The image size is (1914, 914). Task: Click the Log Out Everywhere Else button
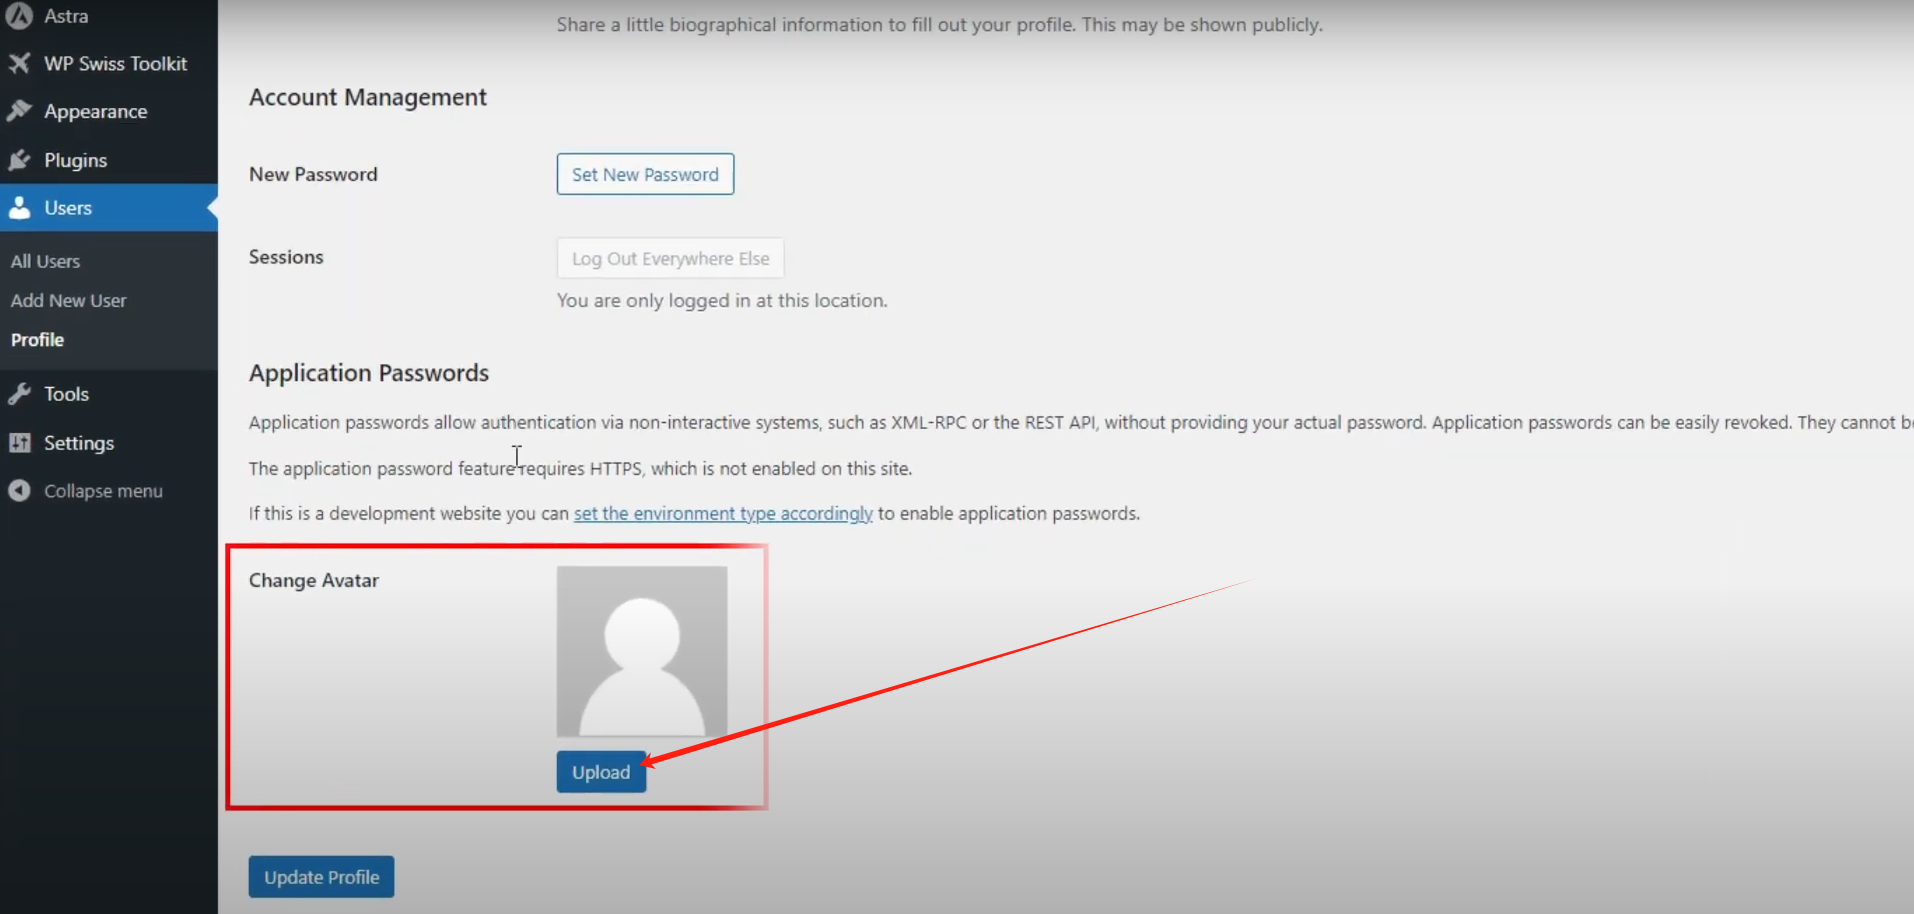point(670,258)
